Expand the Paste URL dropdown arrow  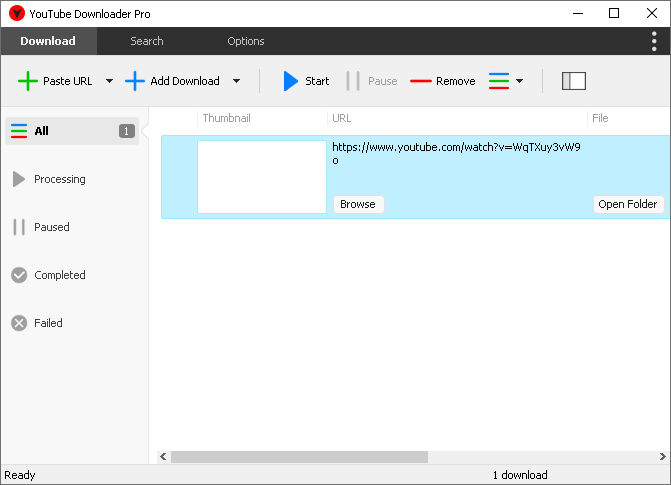click(110, 81)
